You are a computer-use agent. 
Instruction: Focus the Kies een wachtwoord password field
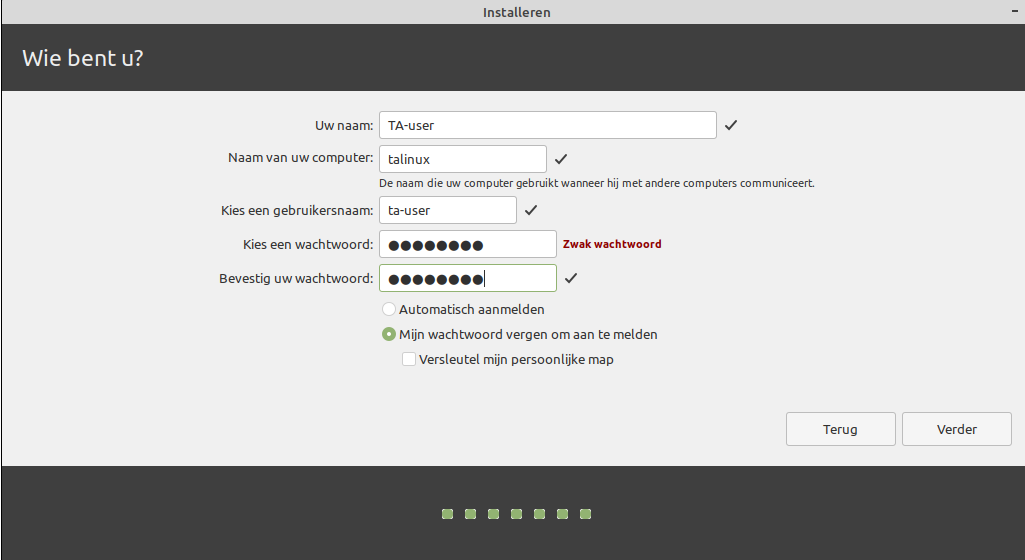[x=467, y=244]
